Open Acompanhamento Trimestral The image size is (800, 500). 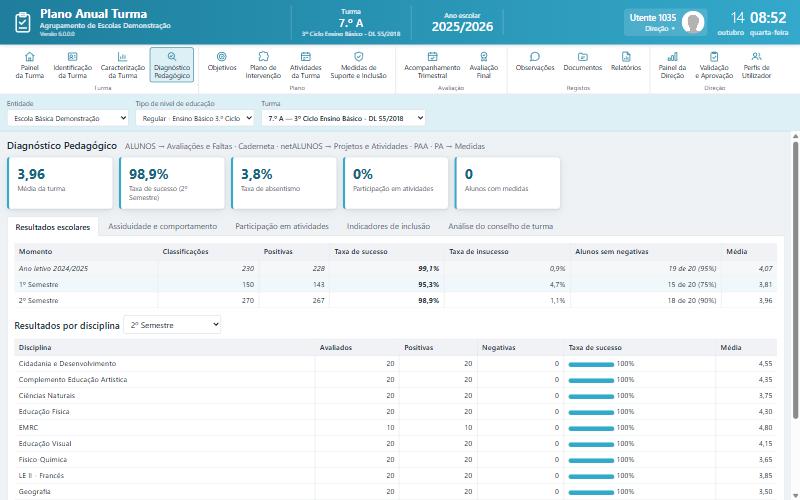pos(432,65)
